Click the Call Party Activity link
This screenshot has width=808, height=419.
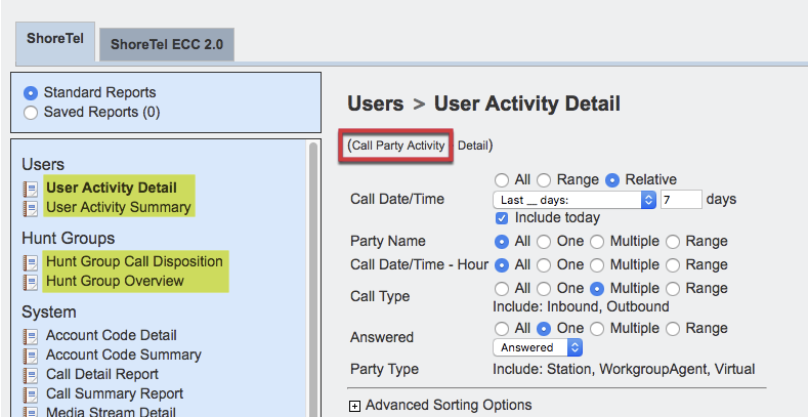pos(399,146)
